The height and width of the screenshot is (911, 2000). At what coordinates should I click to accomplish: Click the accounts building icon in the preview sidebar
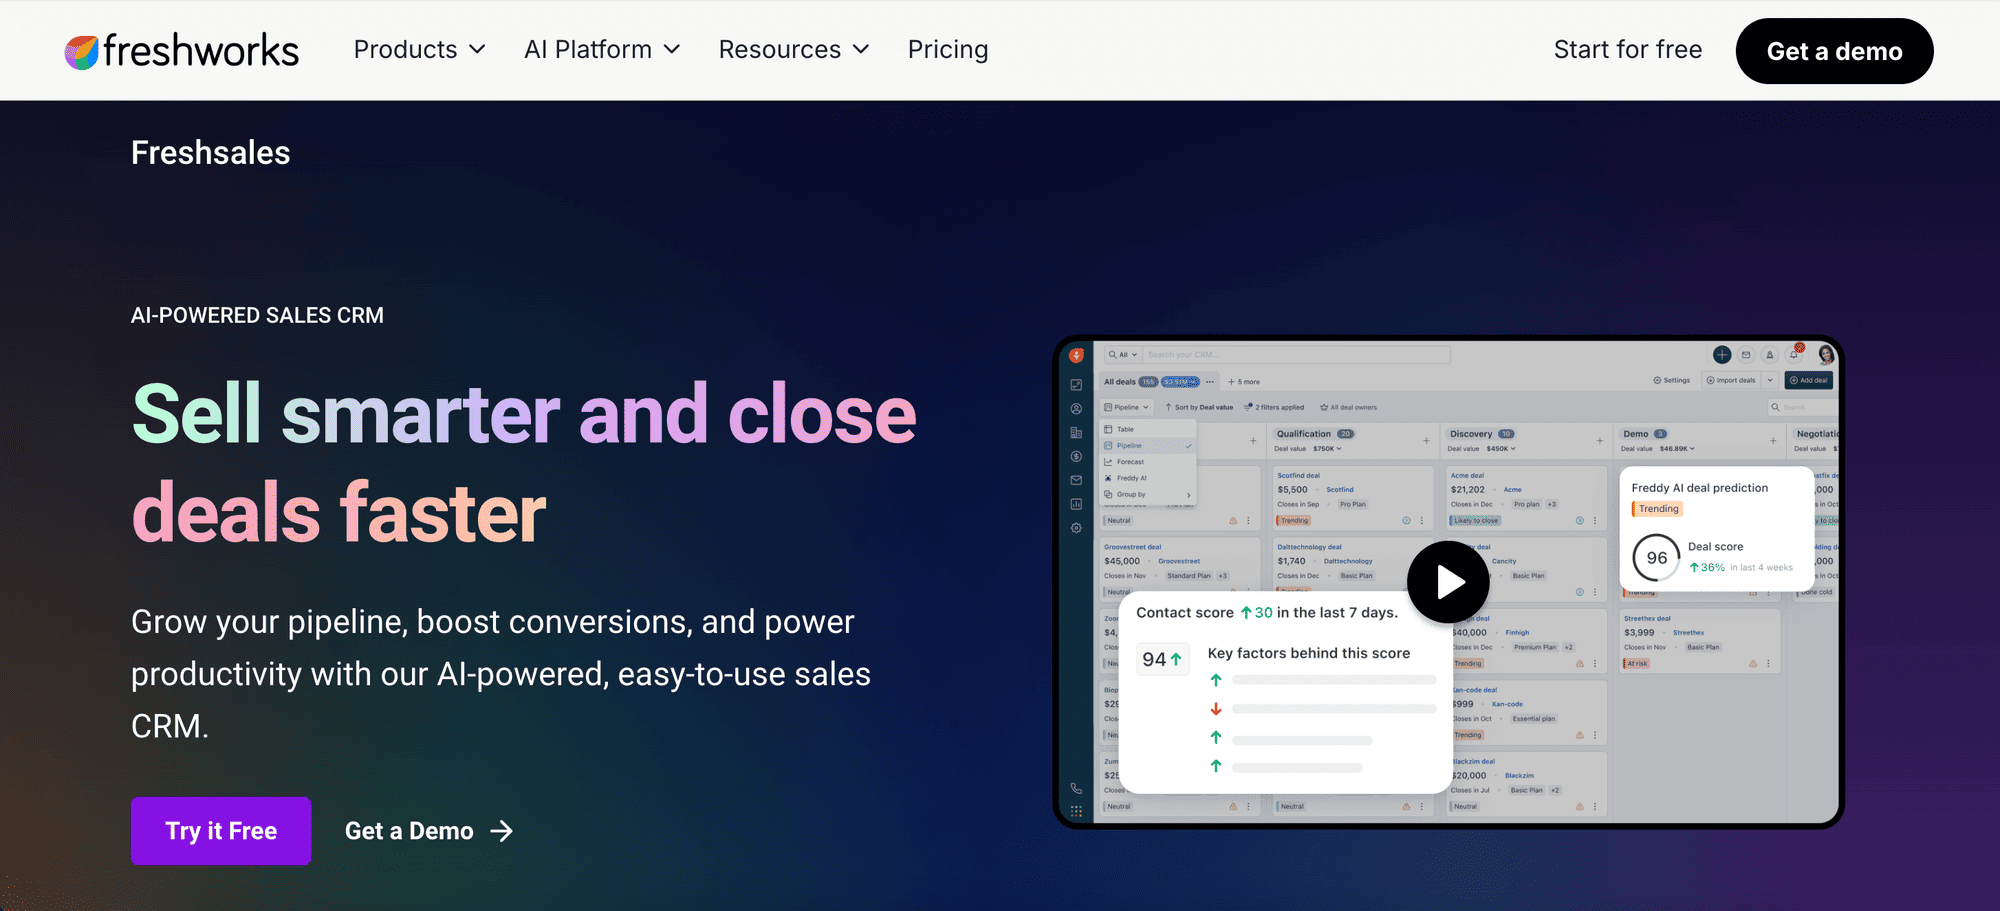[1076, 433]
